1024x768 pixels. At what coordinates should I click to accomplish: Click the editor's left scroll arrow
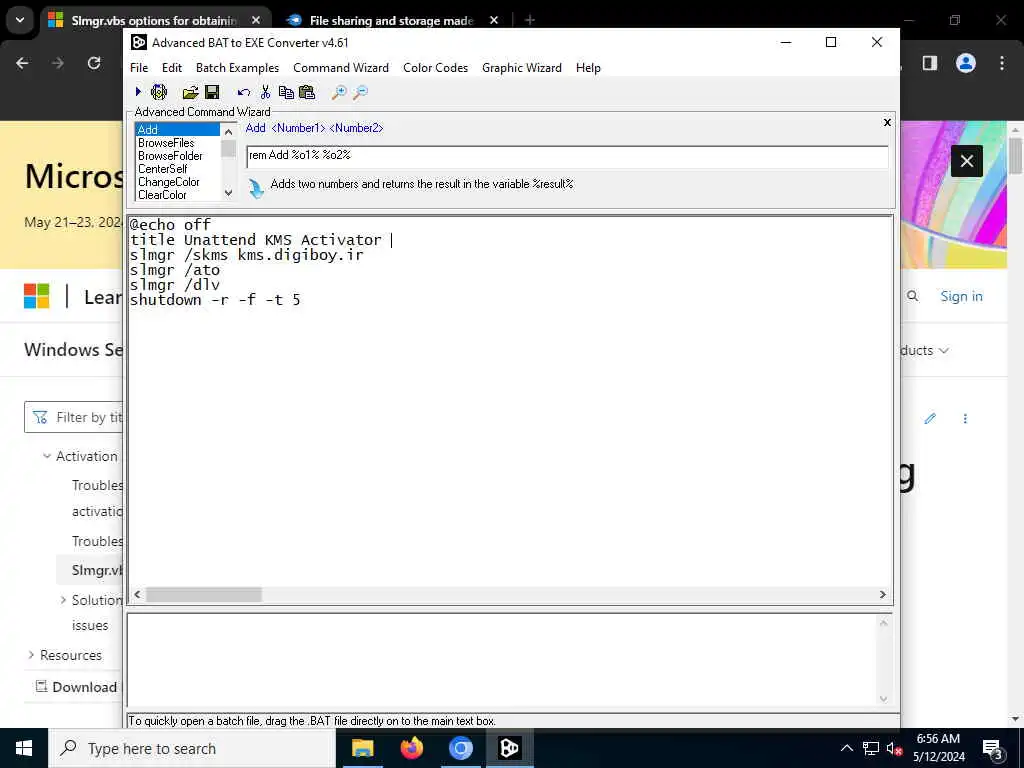coord(138,594)
